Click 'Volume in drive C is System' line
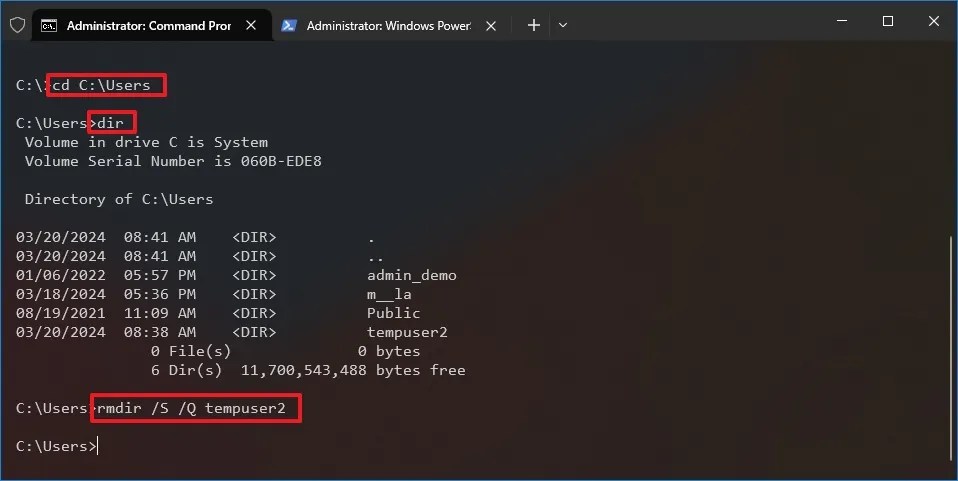Viewport: 958px width, 481px height. (x=146, y=142)
